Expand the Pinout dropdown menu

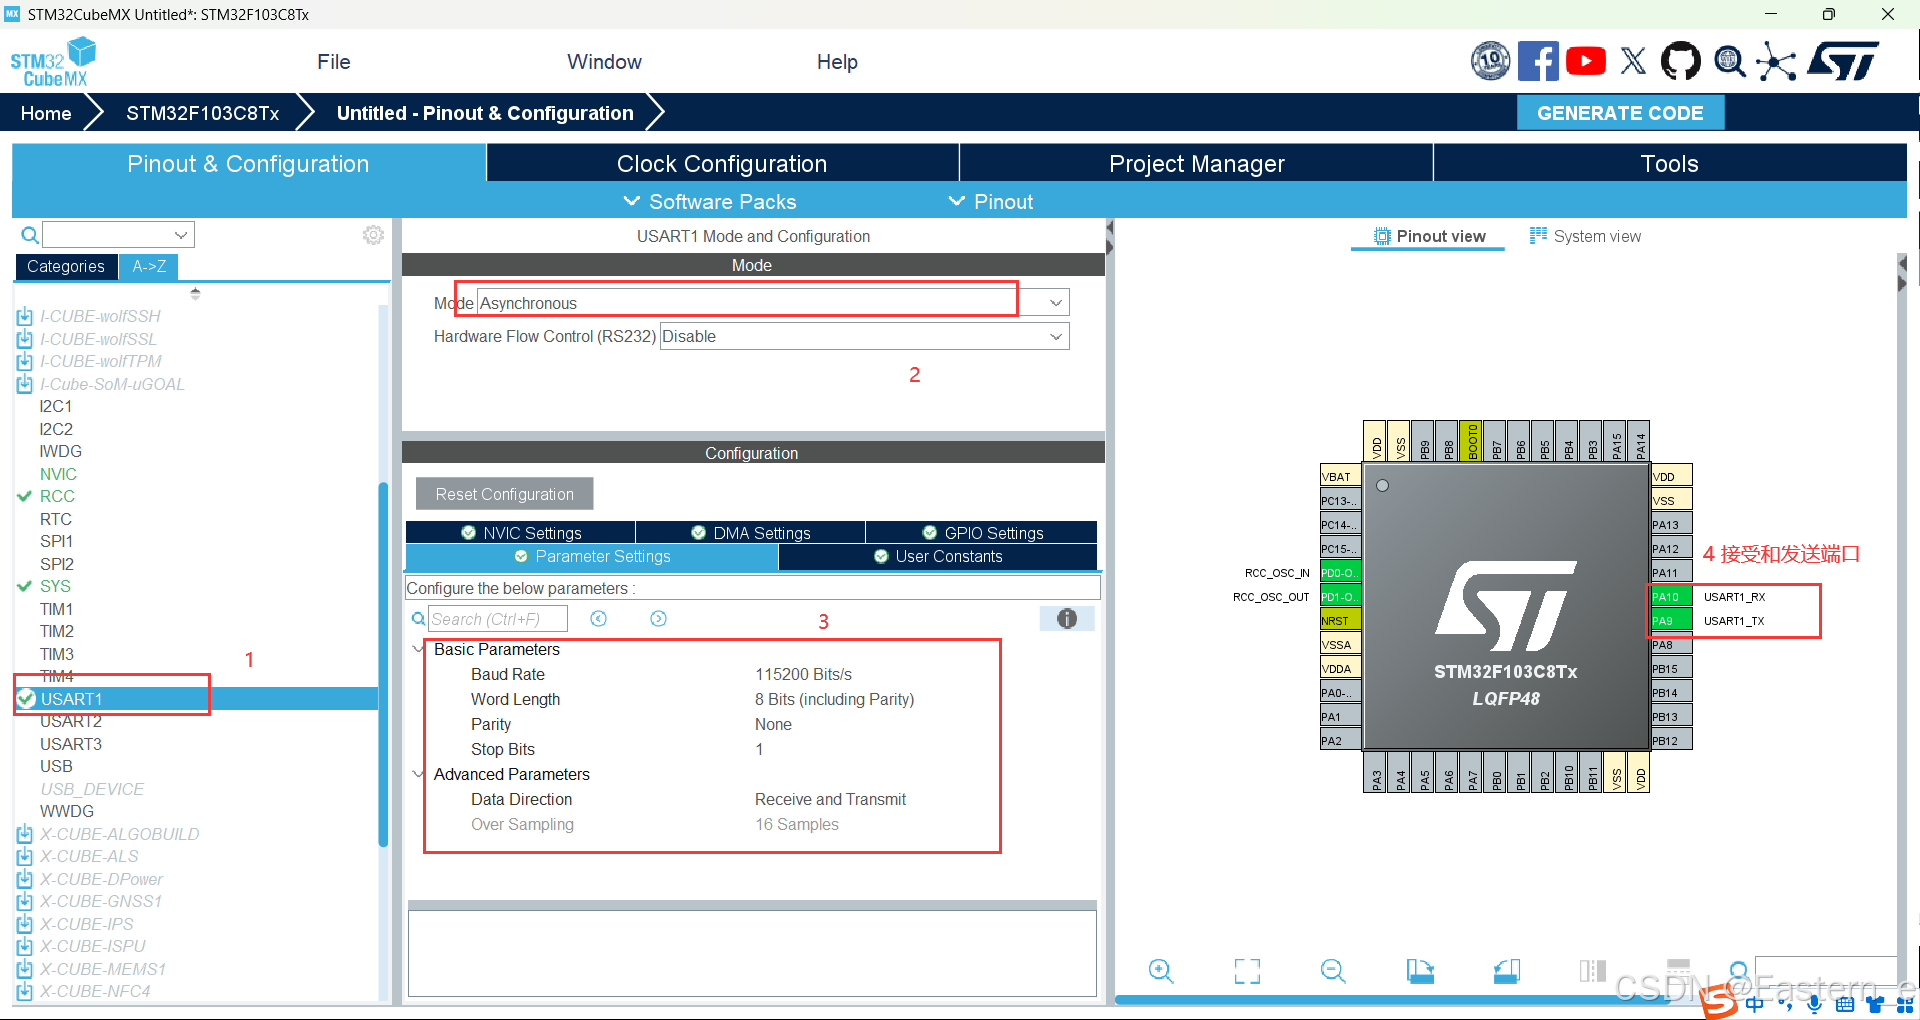click(x=991, y=201)
